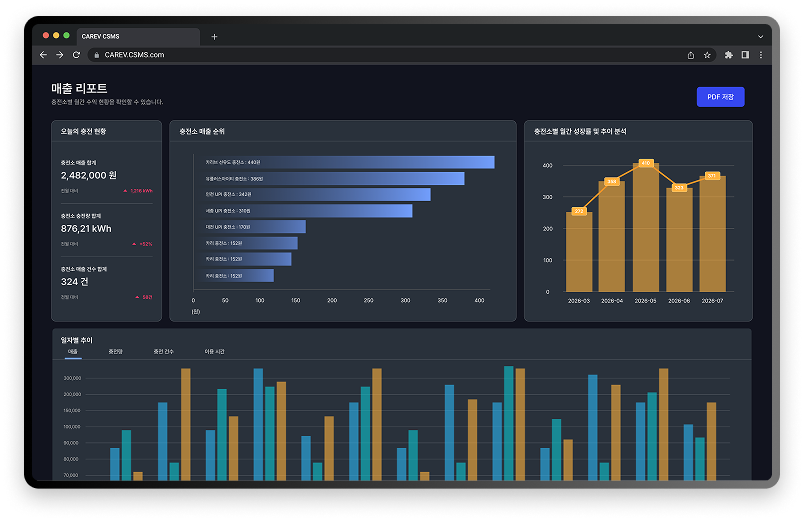Click the 300 tick on the monthly chart axis
804x521 pixels.
[x=548, y=197]
